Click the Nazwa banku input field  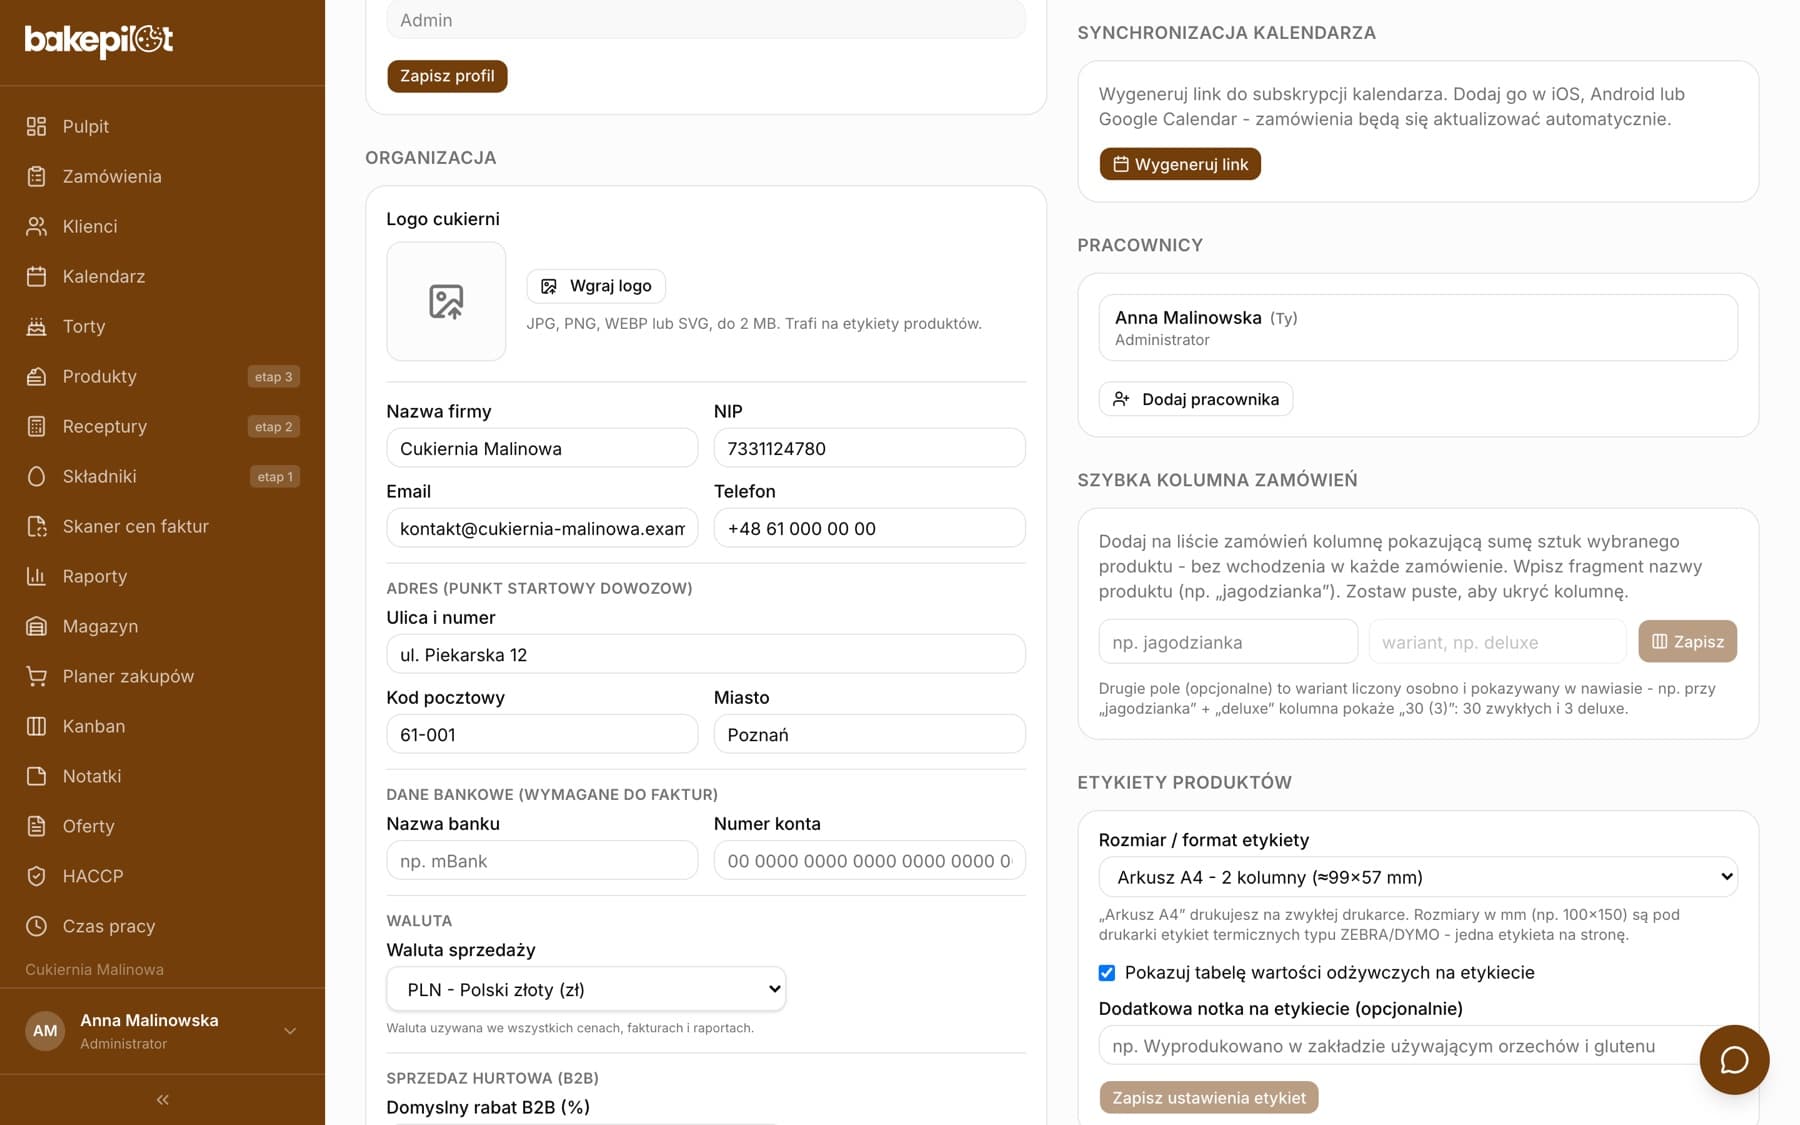(542, 860)
